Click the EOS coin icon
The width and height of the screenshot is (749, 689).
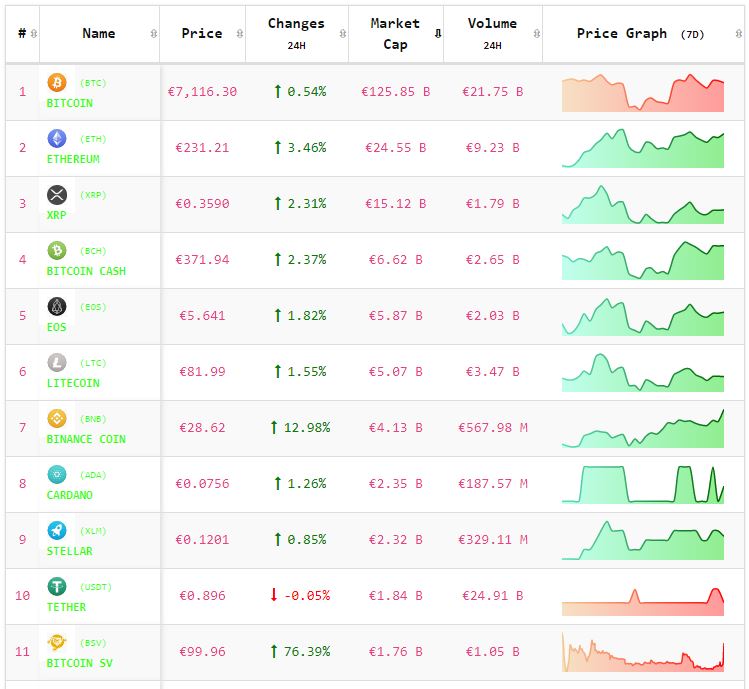[x=57, y=307]
